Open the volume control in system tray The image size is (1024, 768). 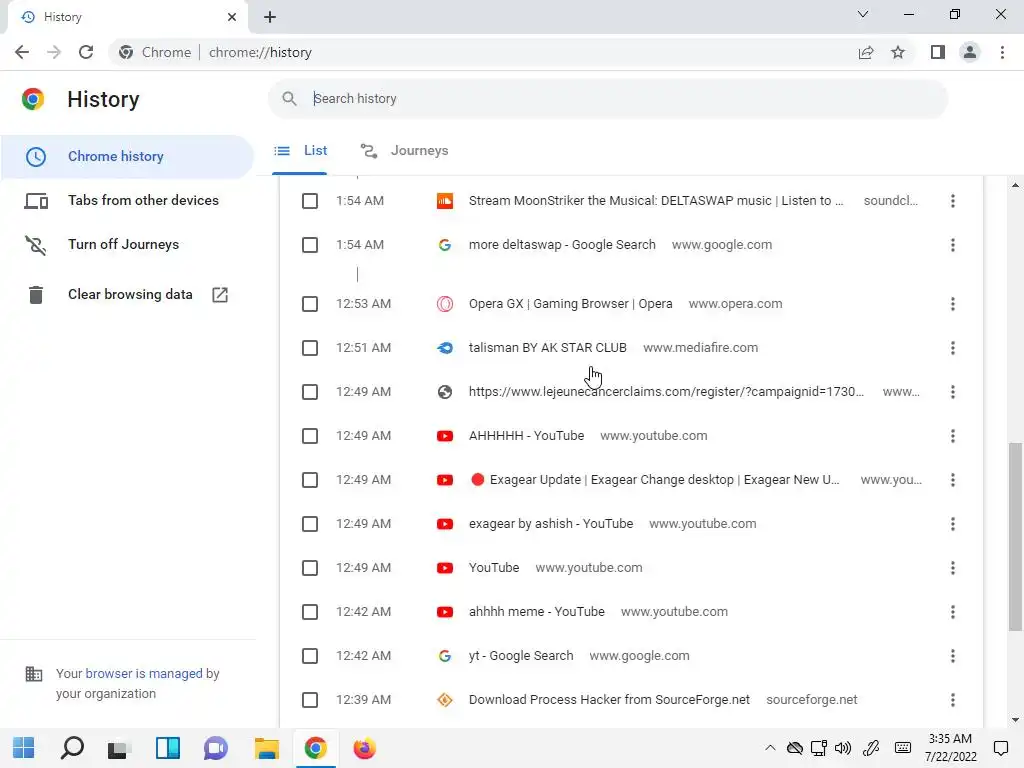click(843, 748)
